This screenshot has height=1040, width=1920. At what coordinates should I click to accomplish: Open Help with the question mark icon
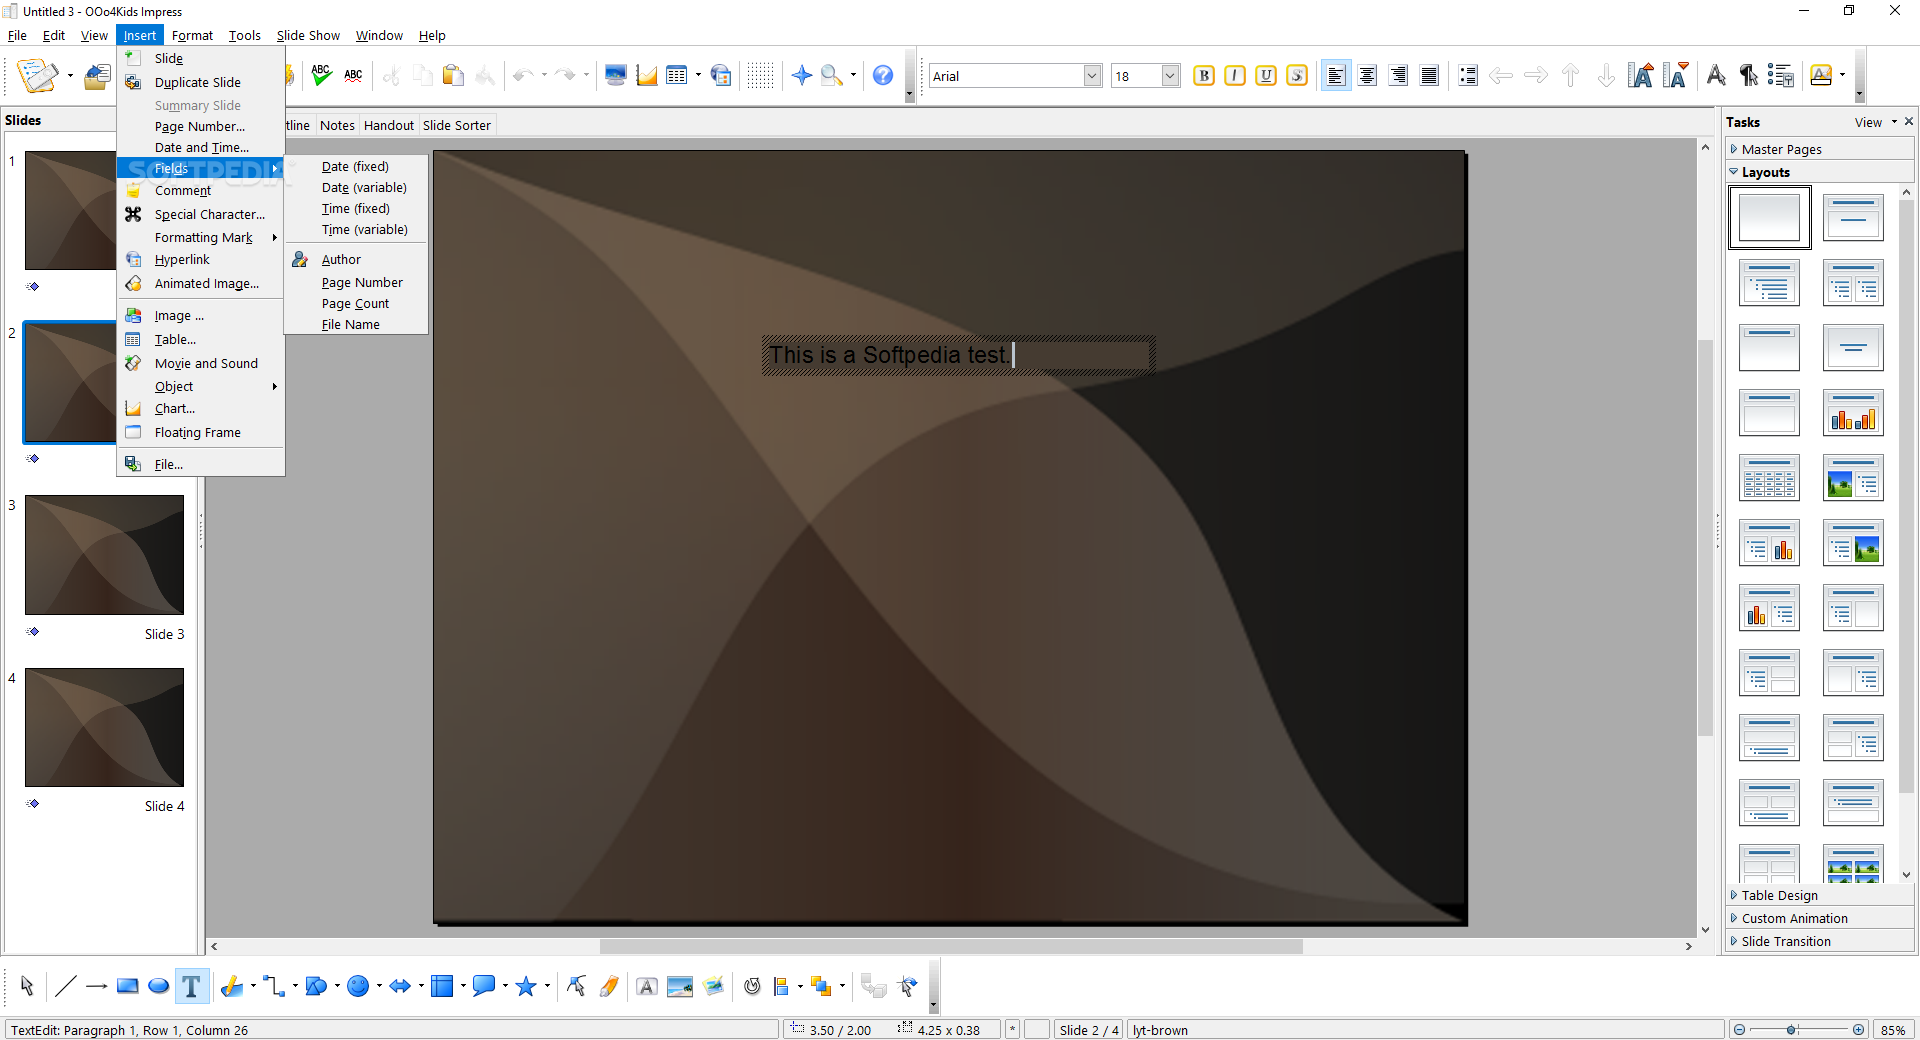(x=883, y=75)
